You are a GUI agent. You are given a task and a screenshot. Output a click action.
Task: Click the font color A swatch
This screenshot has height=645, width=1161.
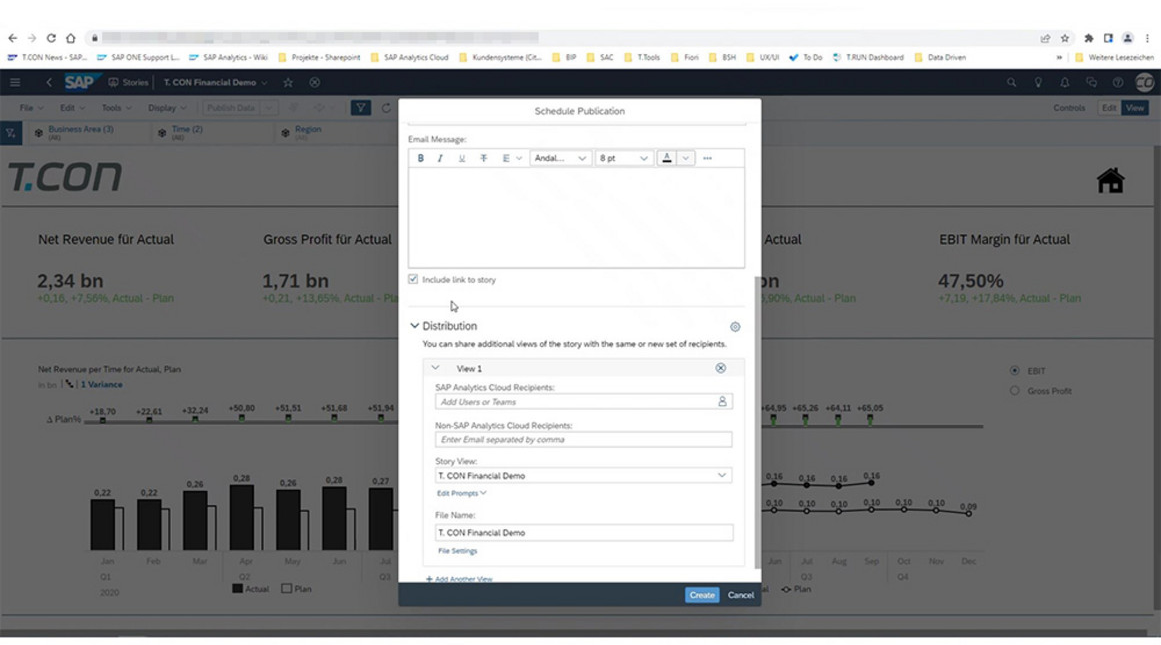[666, 158]
